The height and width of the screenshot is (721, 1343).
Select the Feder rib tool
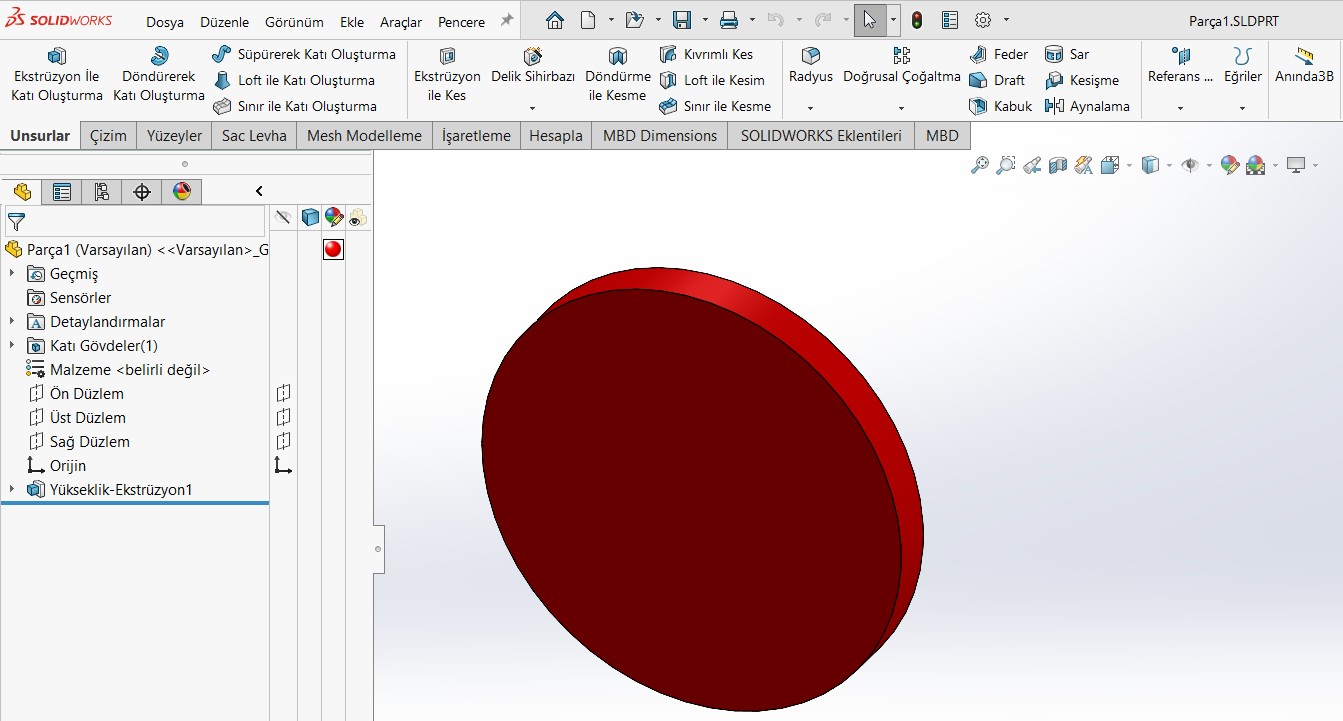click(999, 54)
